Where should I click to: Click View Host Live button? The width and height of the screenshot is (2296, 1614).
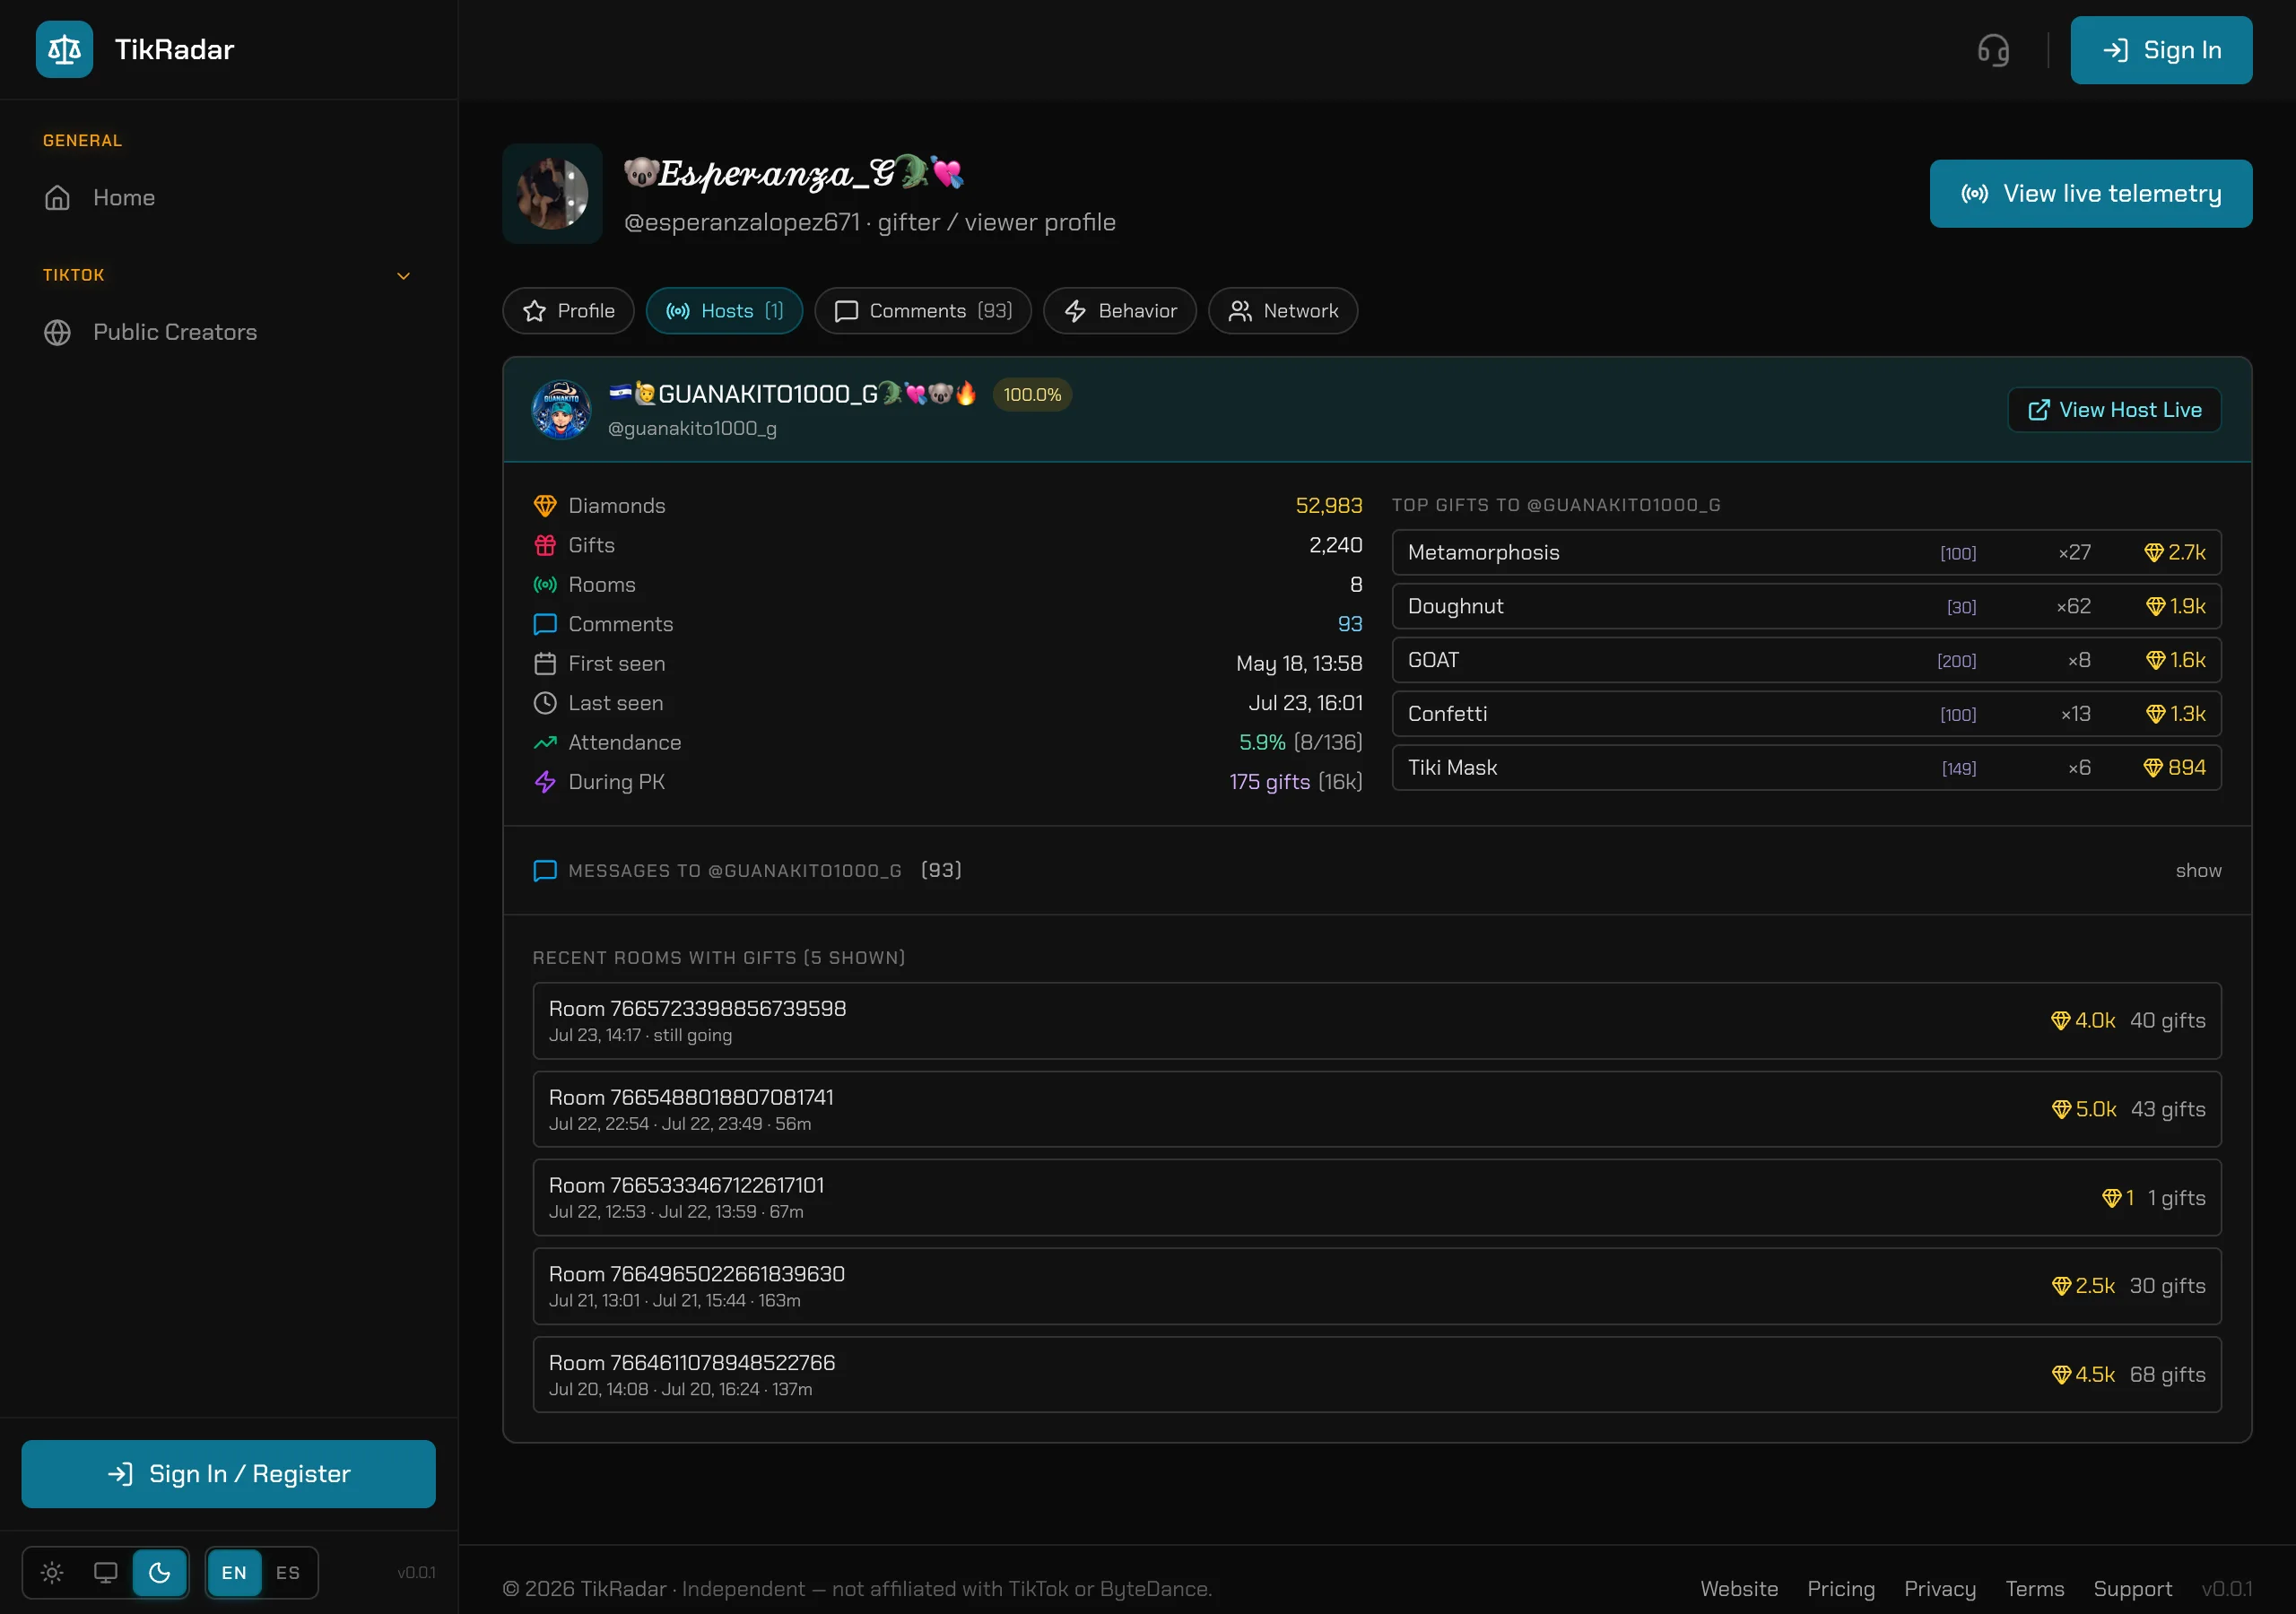pos(2114,410)
